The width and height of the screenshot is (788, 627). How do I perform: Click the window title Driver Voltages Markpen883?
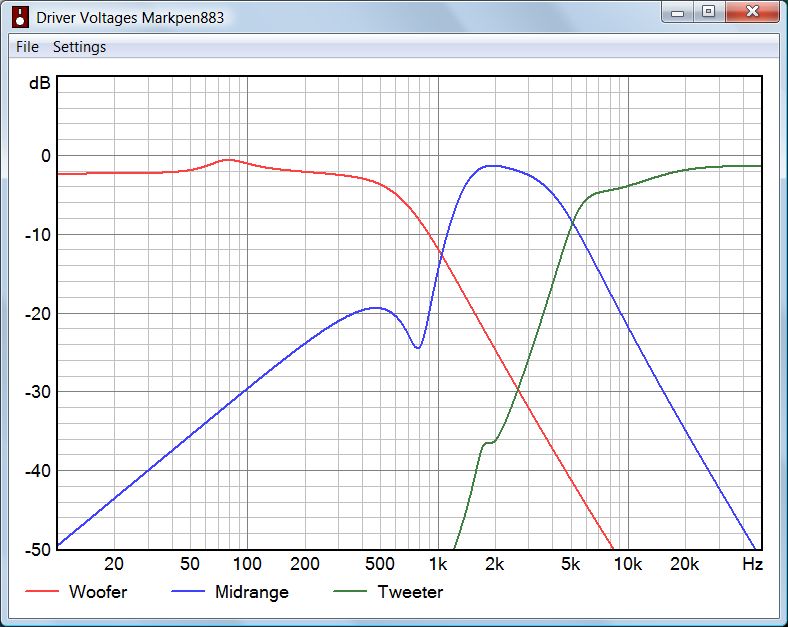pos(130,18)
